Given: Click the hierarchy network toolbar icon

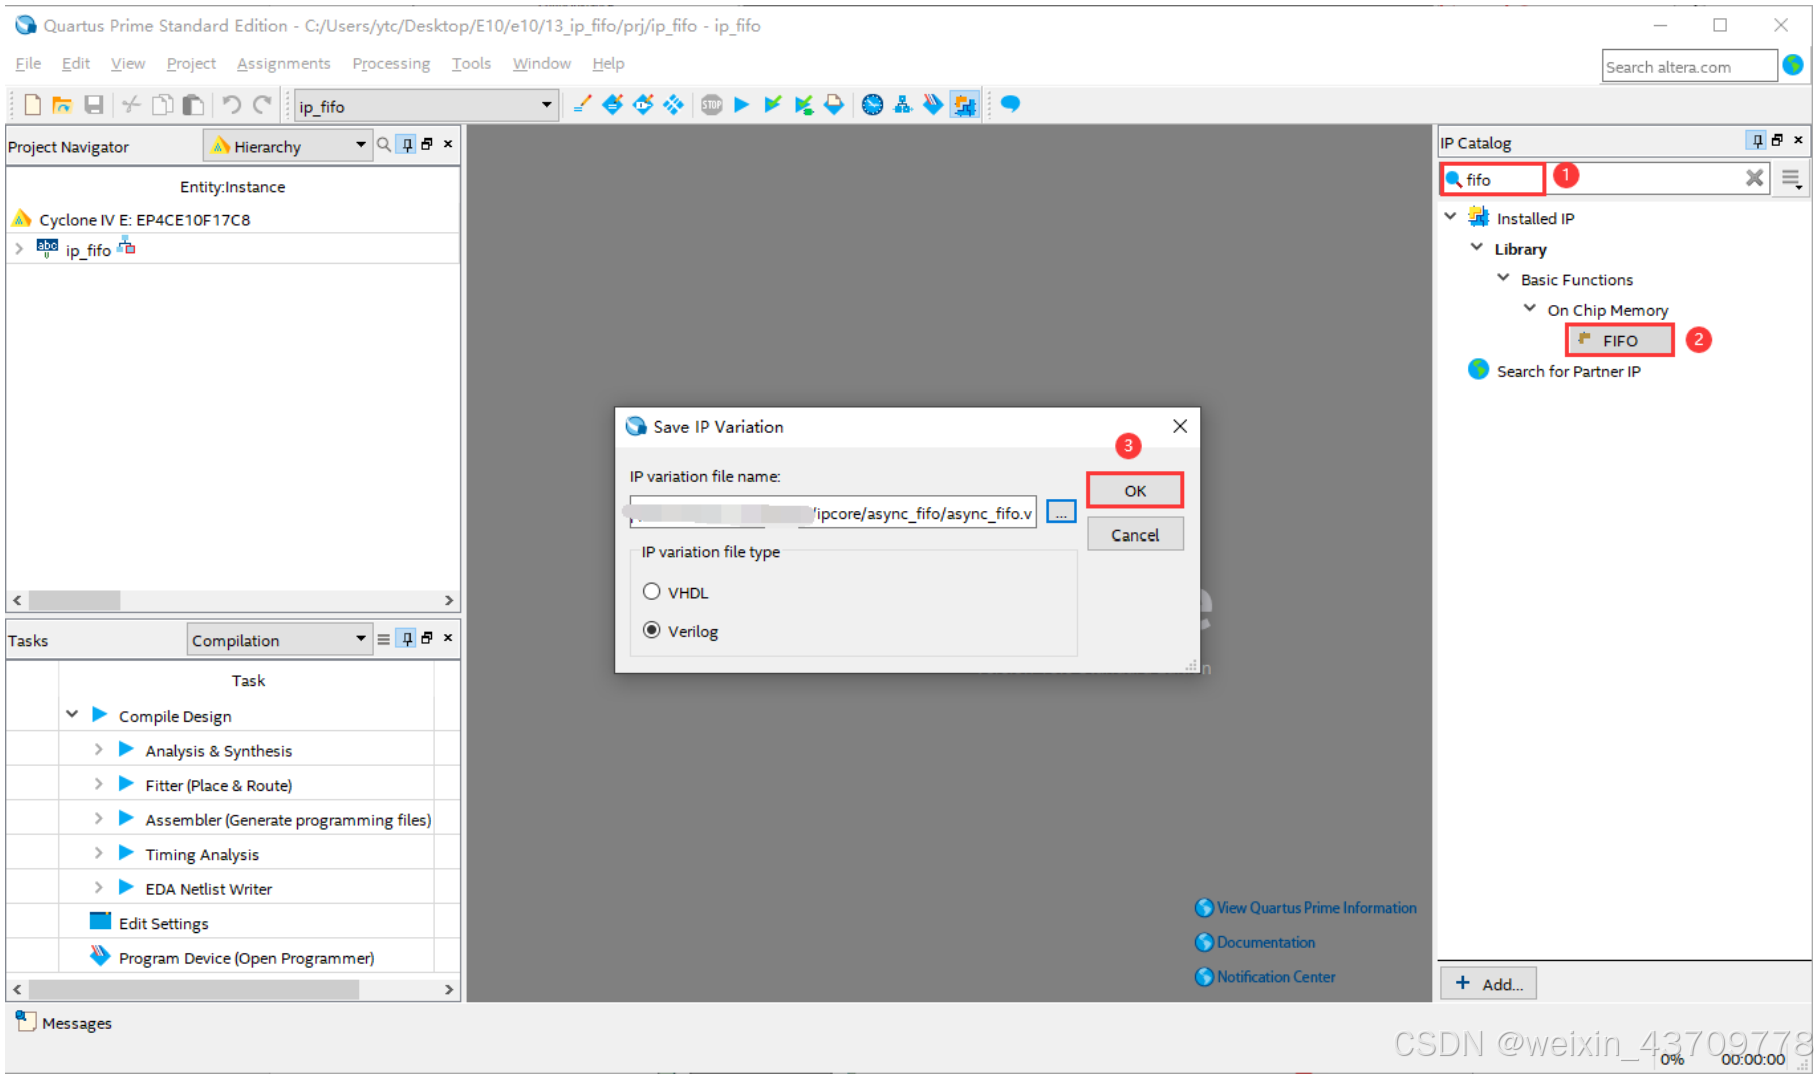Looking at the screenshot, I should (903, 104).
